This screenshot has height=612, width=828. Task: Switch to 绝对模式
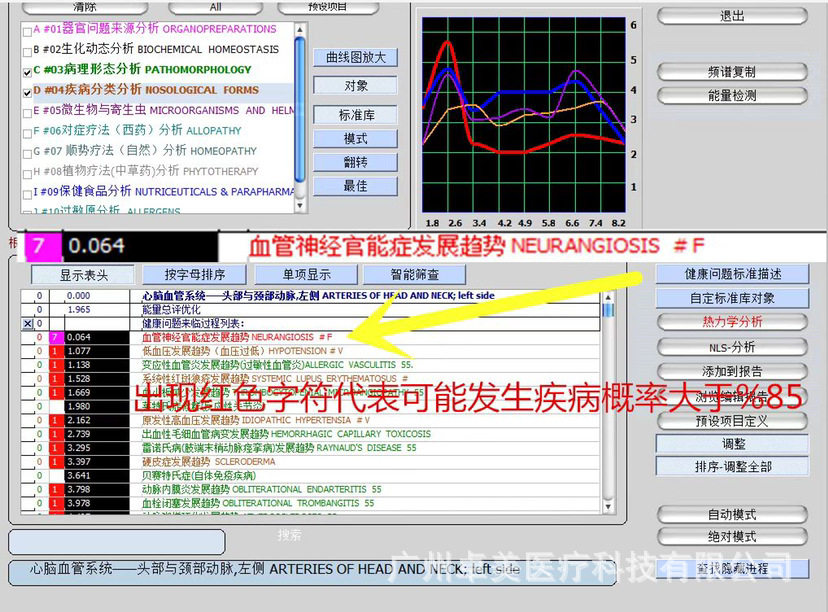[x=732, y=537]
